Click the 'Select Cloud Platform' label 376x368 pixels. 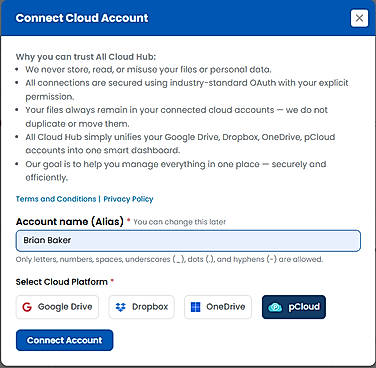[62, 282]
